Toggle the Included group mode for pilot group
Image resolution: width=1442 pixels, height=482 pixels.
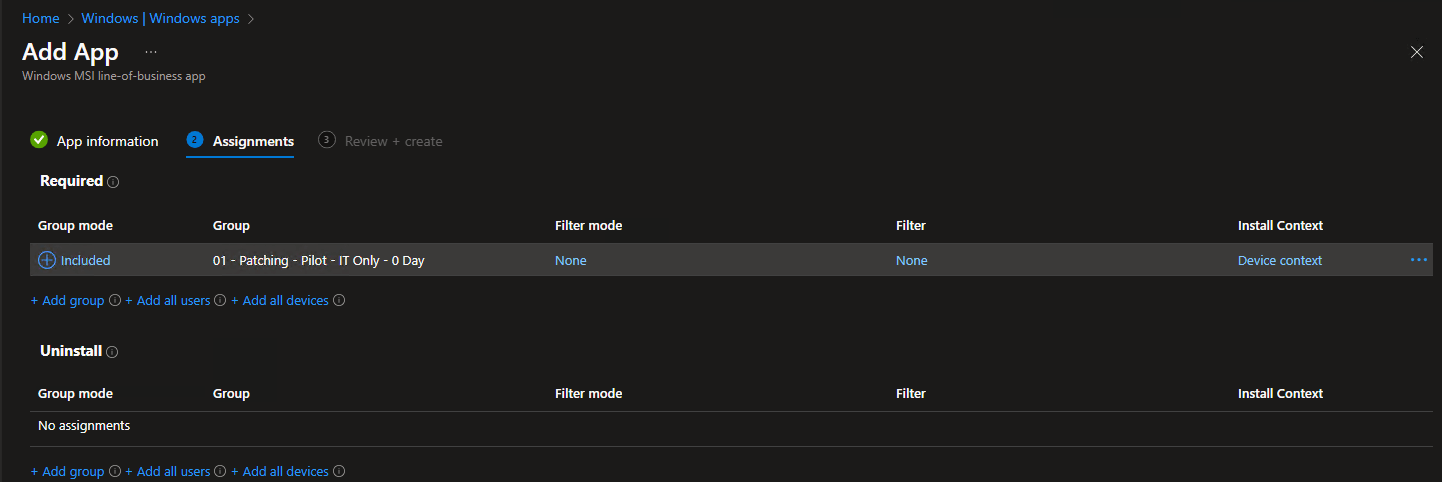(74, 260)
